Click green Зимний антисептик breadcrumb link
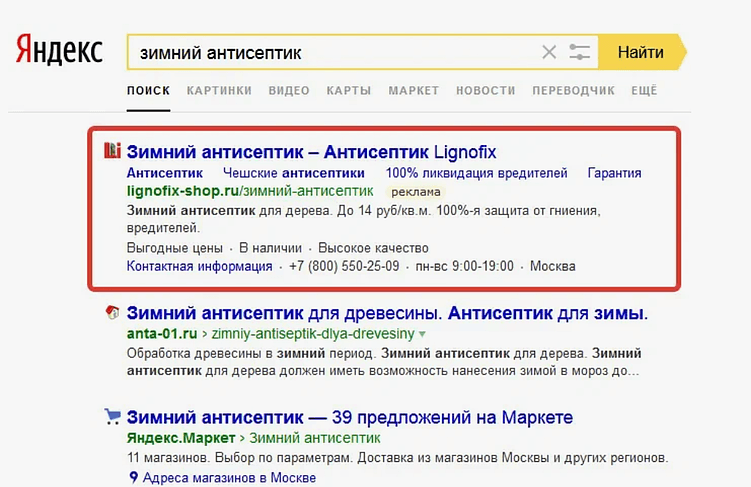The width and height of the screenshot is (751, 487). tap(315, 438)
